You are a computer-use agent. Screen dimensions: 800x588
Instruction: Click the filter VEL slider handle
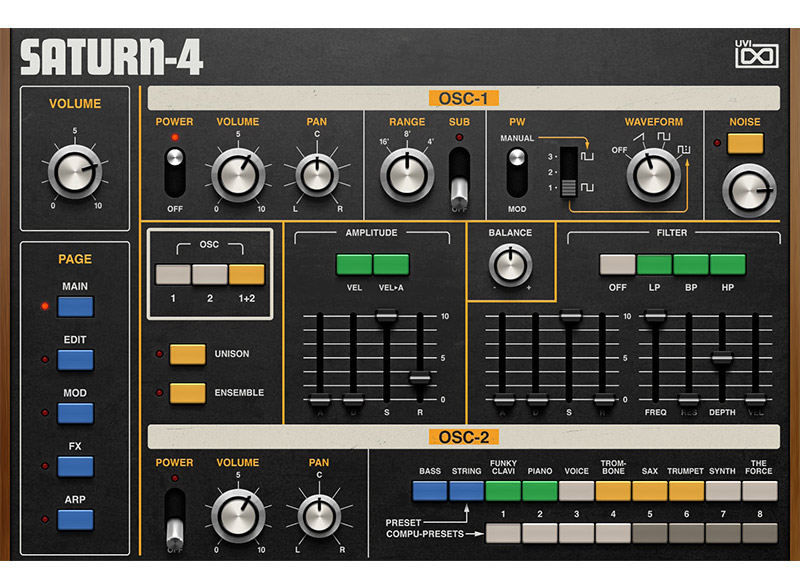[x=756, y=399]
